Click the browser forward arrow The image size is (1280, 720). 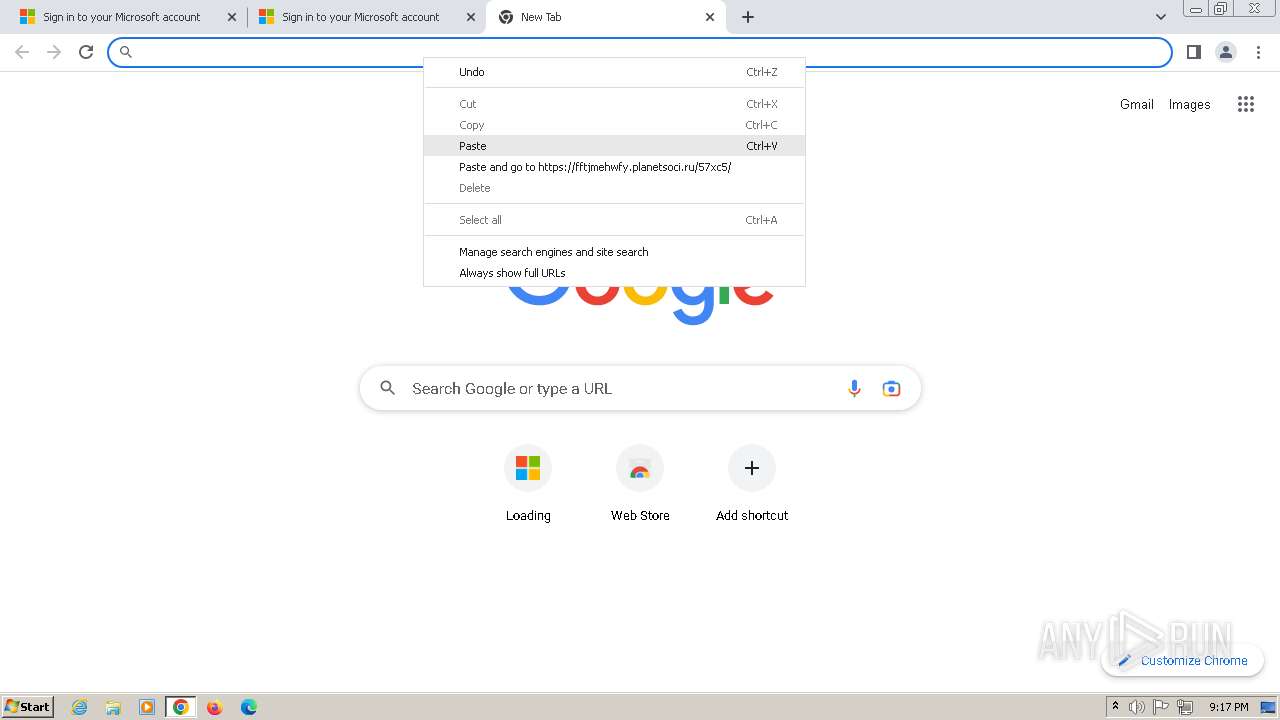coord(54,52)
